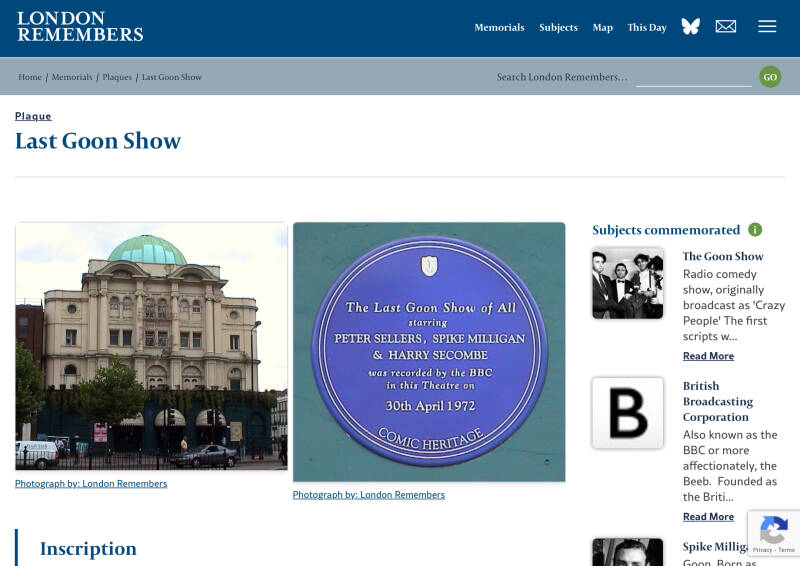The image size is (800, 566).
Task: Click The Goon Show subject title
Action: (x=723, y=256)
